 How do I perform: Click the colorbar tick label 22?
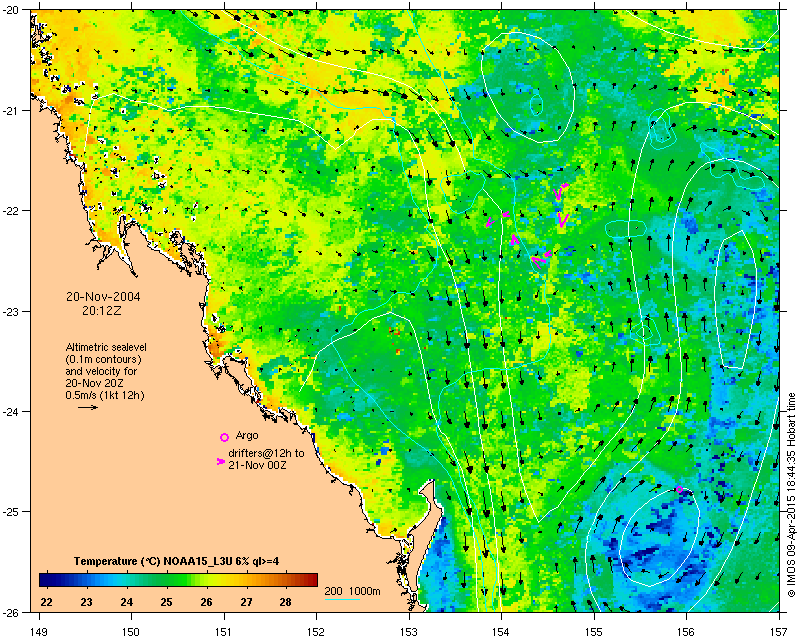click(x=46, y=602)
